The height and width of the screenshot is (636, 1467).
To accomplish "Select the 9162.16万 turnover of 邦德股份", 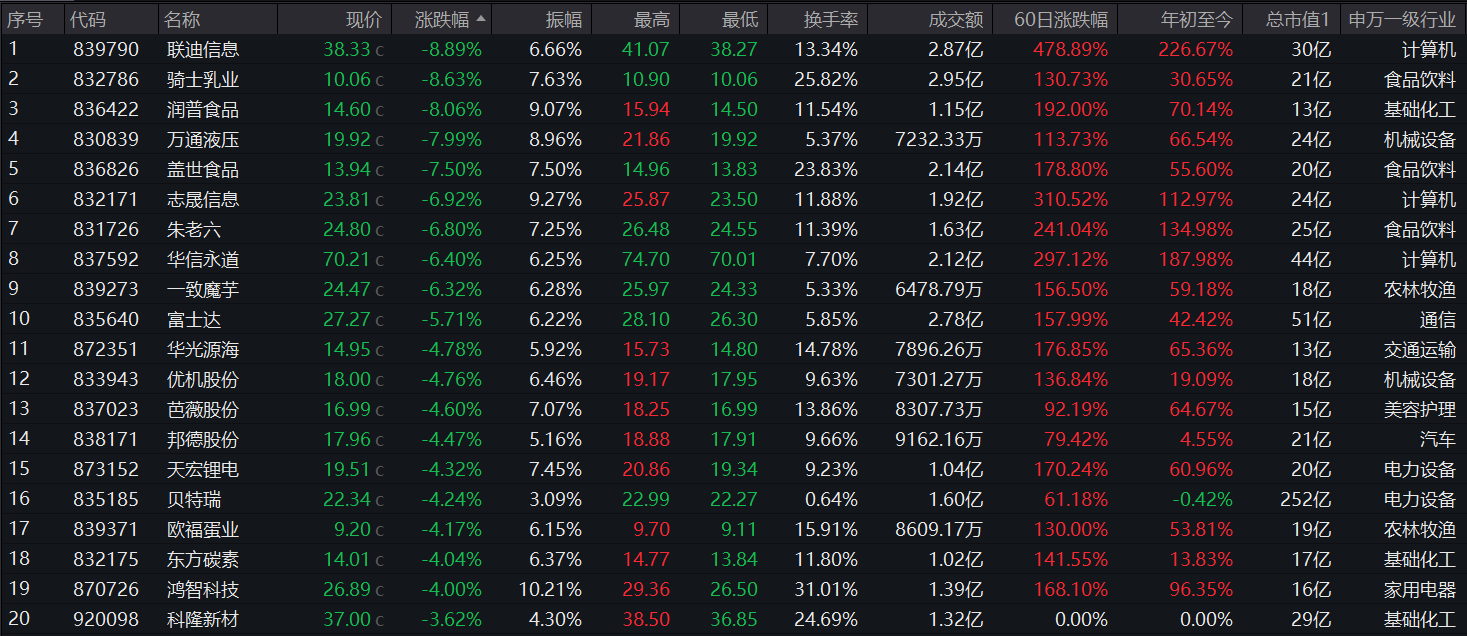I will point(939,439).
